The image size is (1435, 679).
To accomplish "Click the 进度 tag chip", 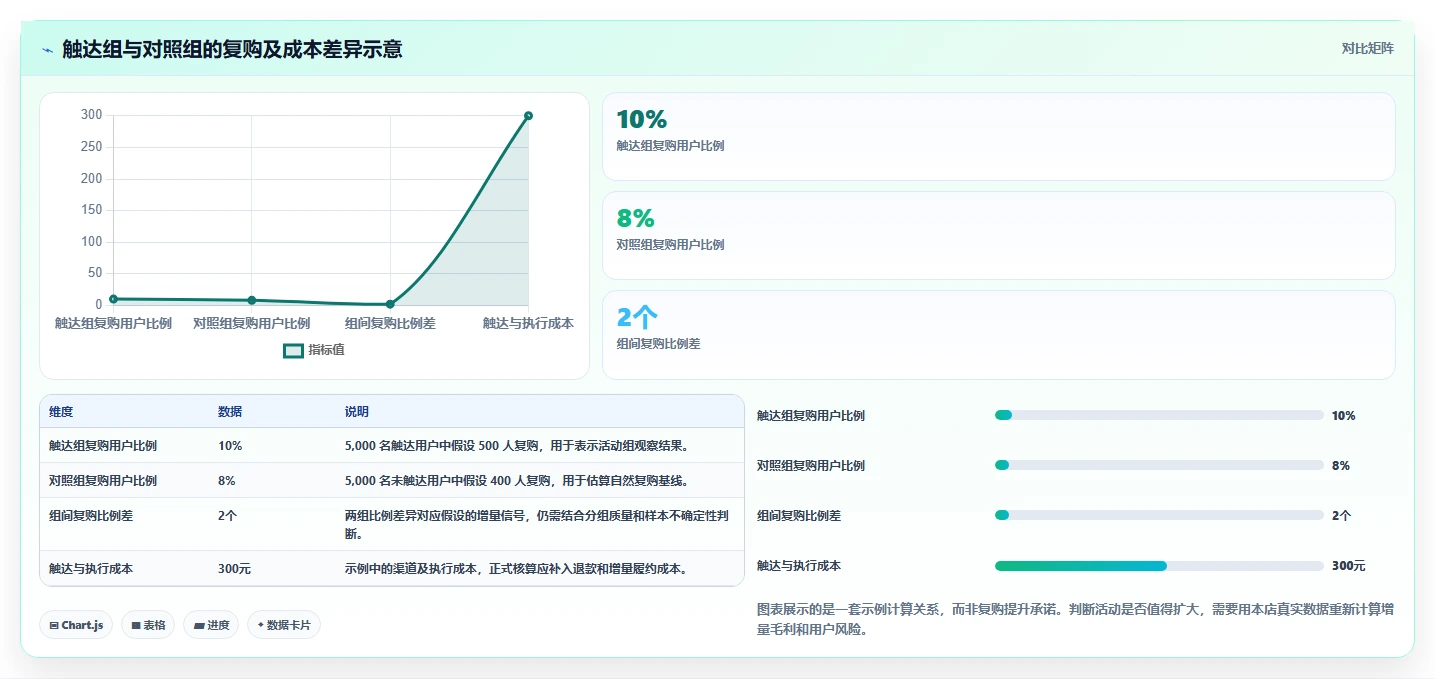I will tap(211, 625).
